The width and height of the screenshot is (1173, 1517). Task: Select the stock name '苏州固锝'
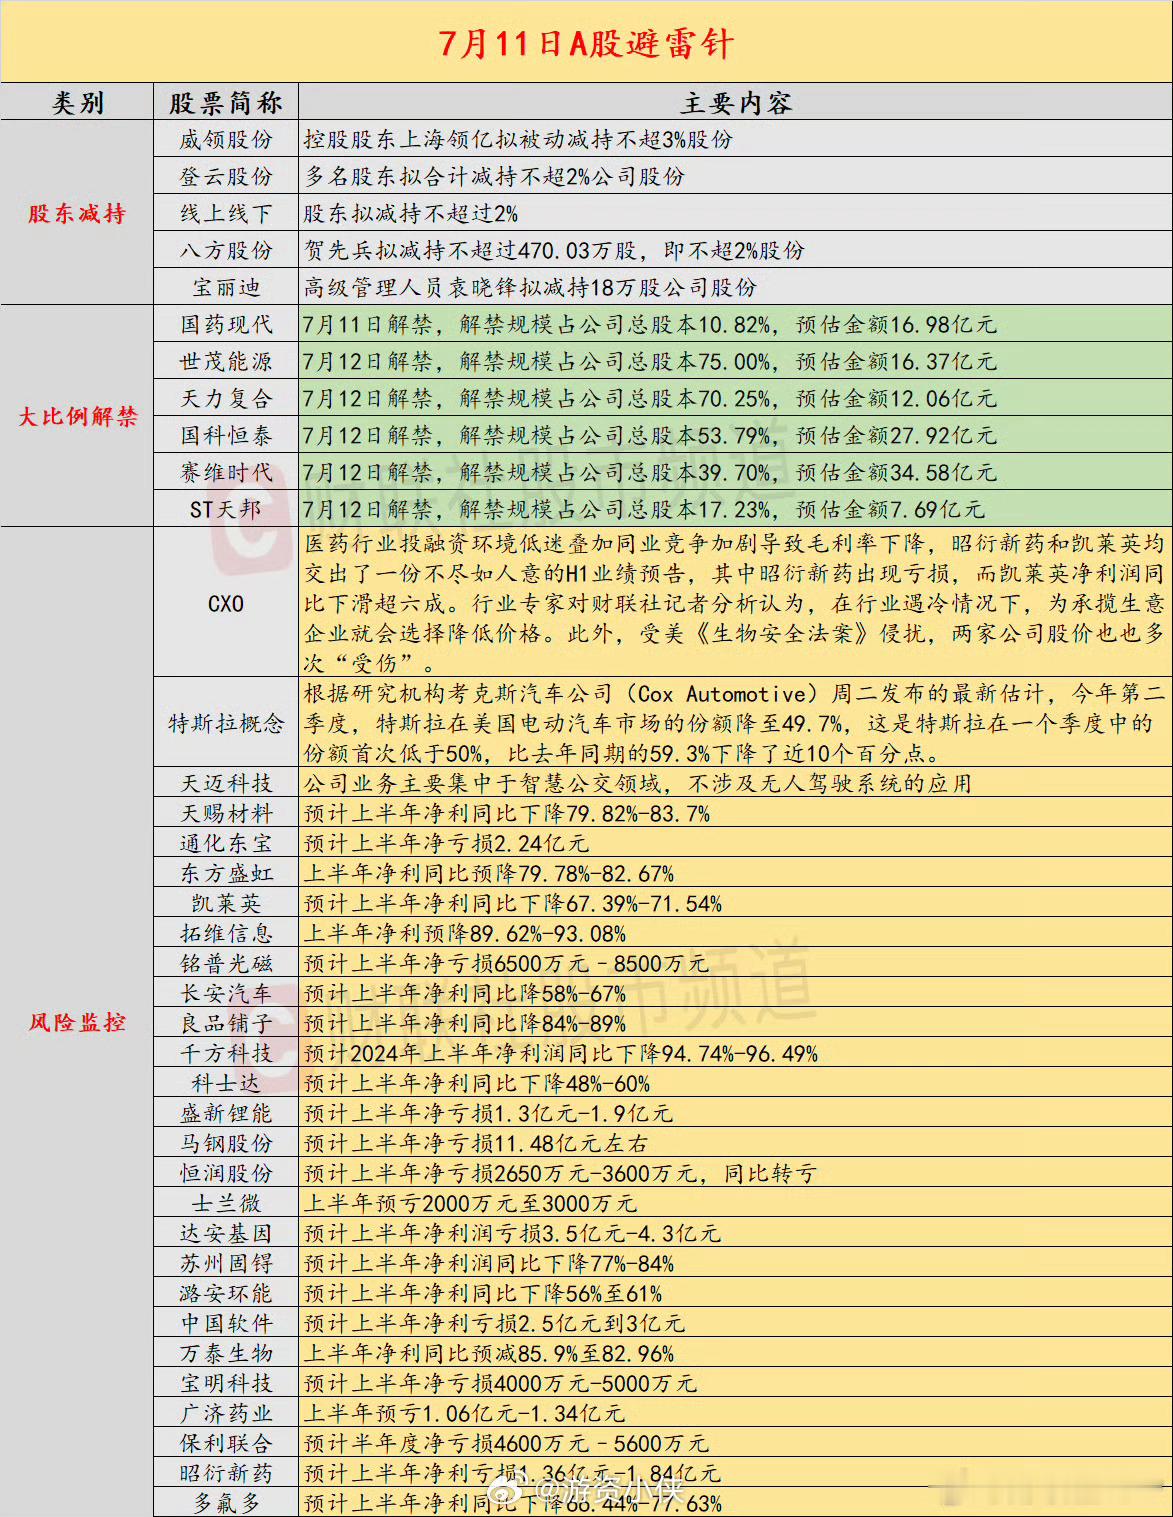pos(226,1263)
